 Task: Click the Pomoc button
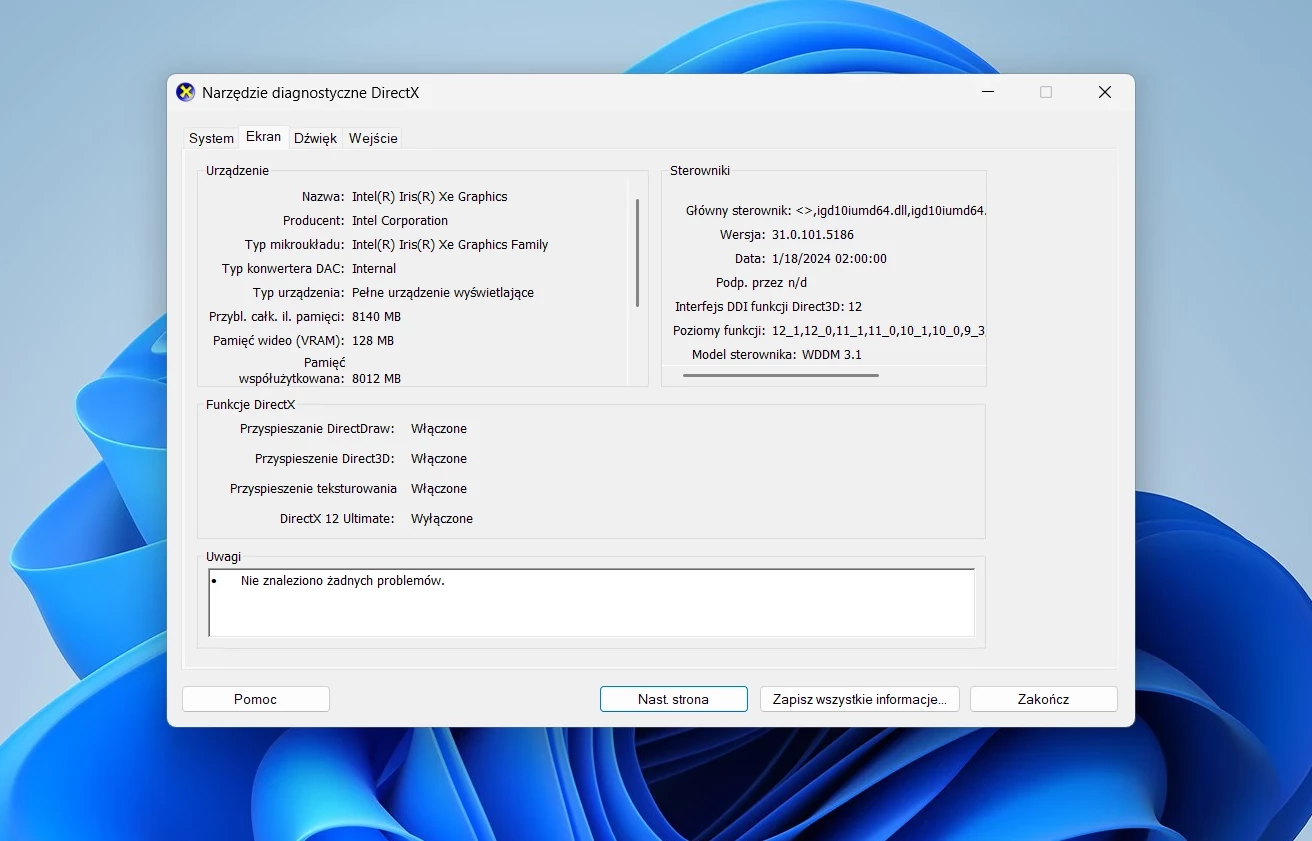pos(256,699)
